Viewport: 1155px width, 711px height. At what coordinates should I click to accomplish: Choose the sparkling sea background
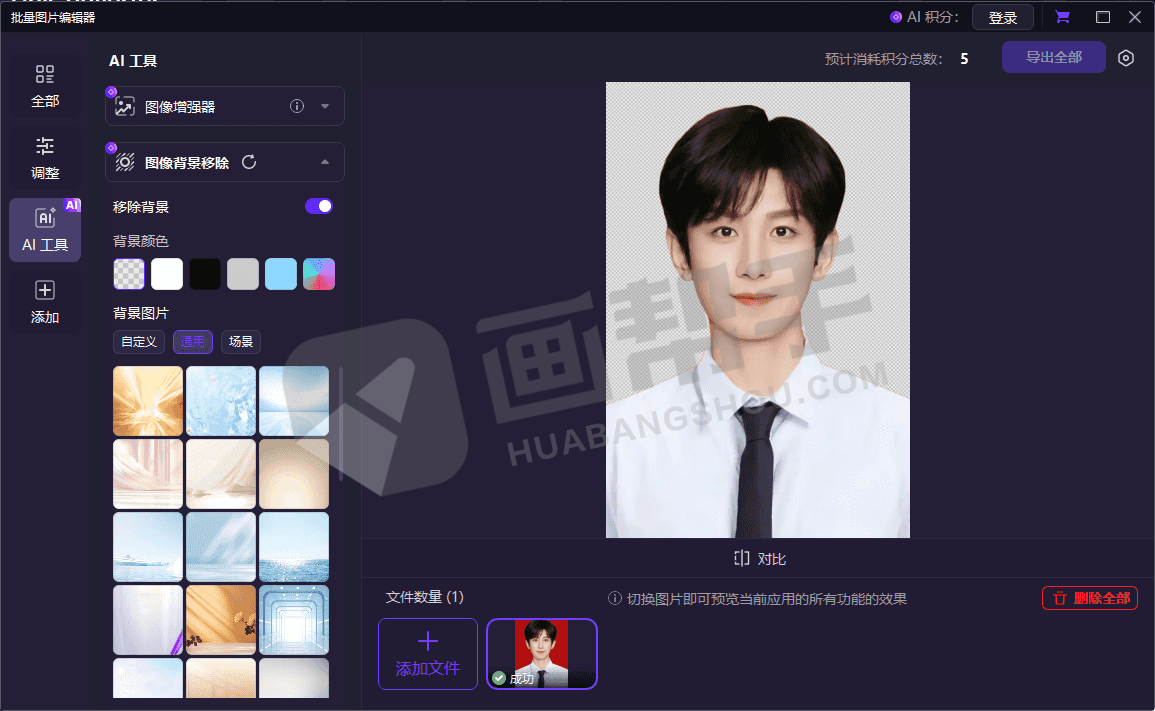tap(294, 547)
